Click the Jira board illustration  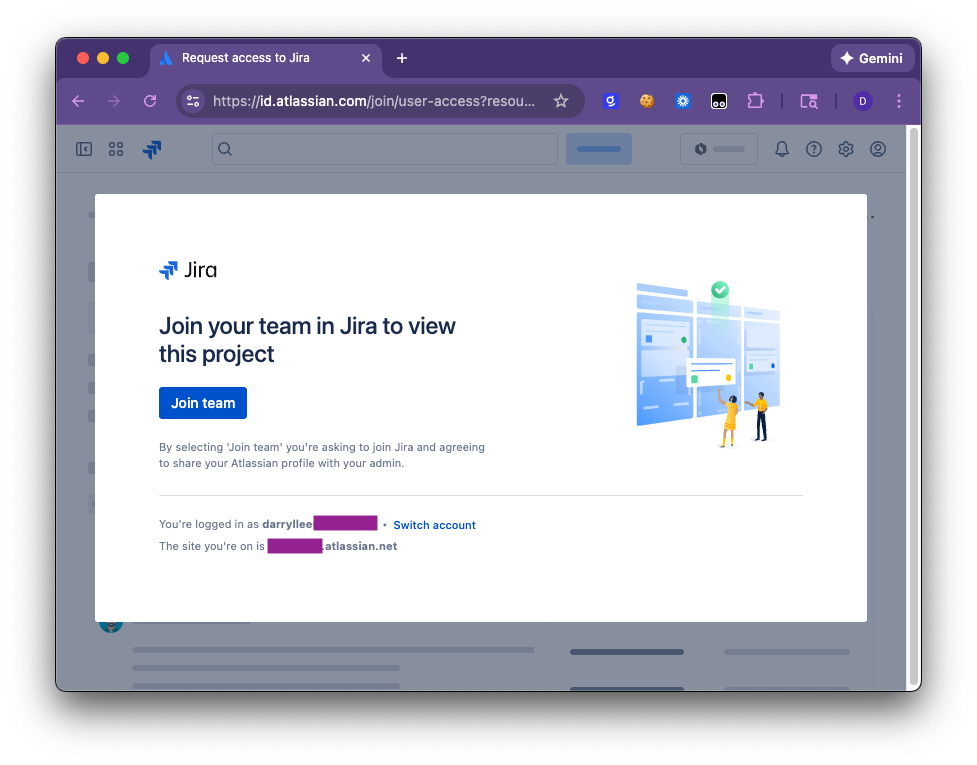tap(708, 364)
